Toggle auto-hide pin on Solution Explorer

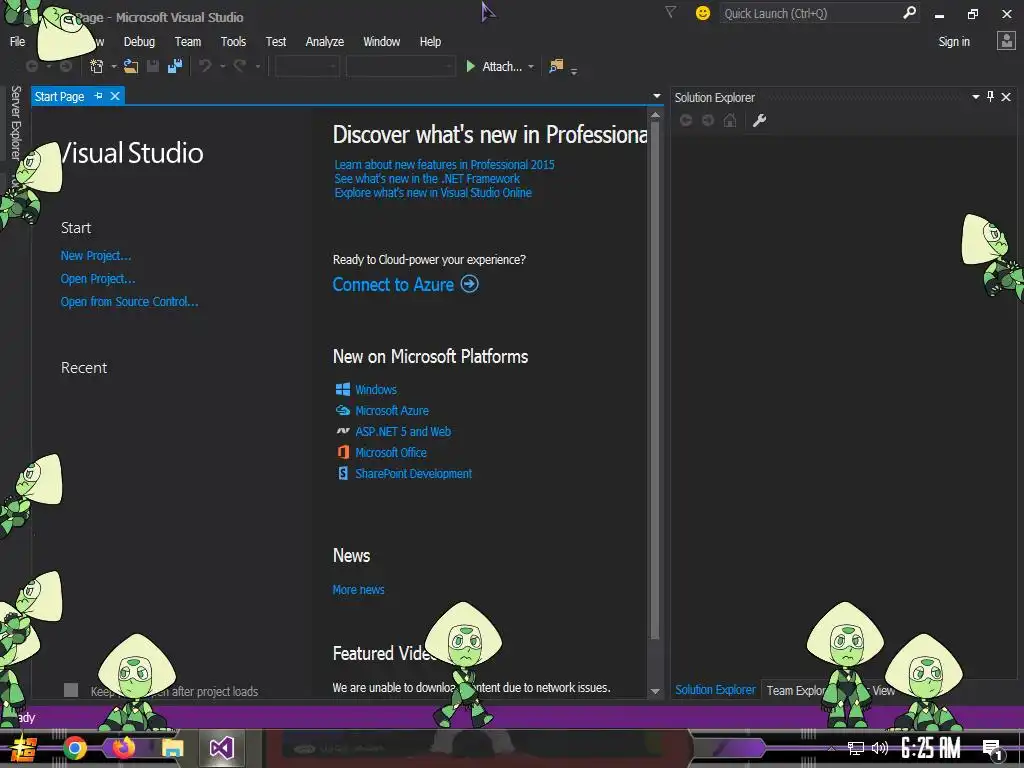[x=990, y=97]
